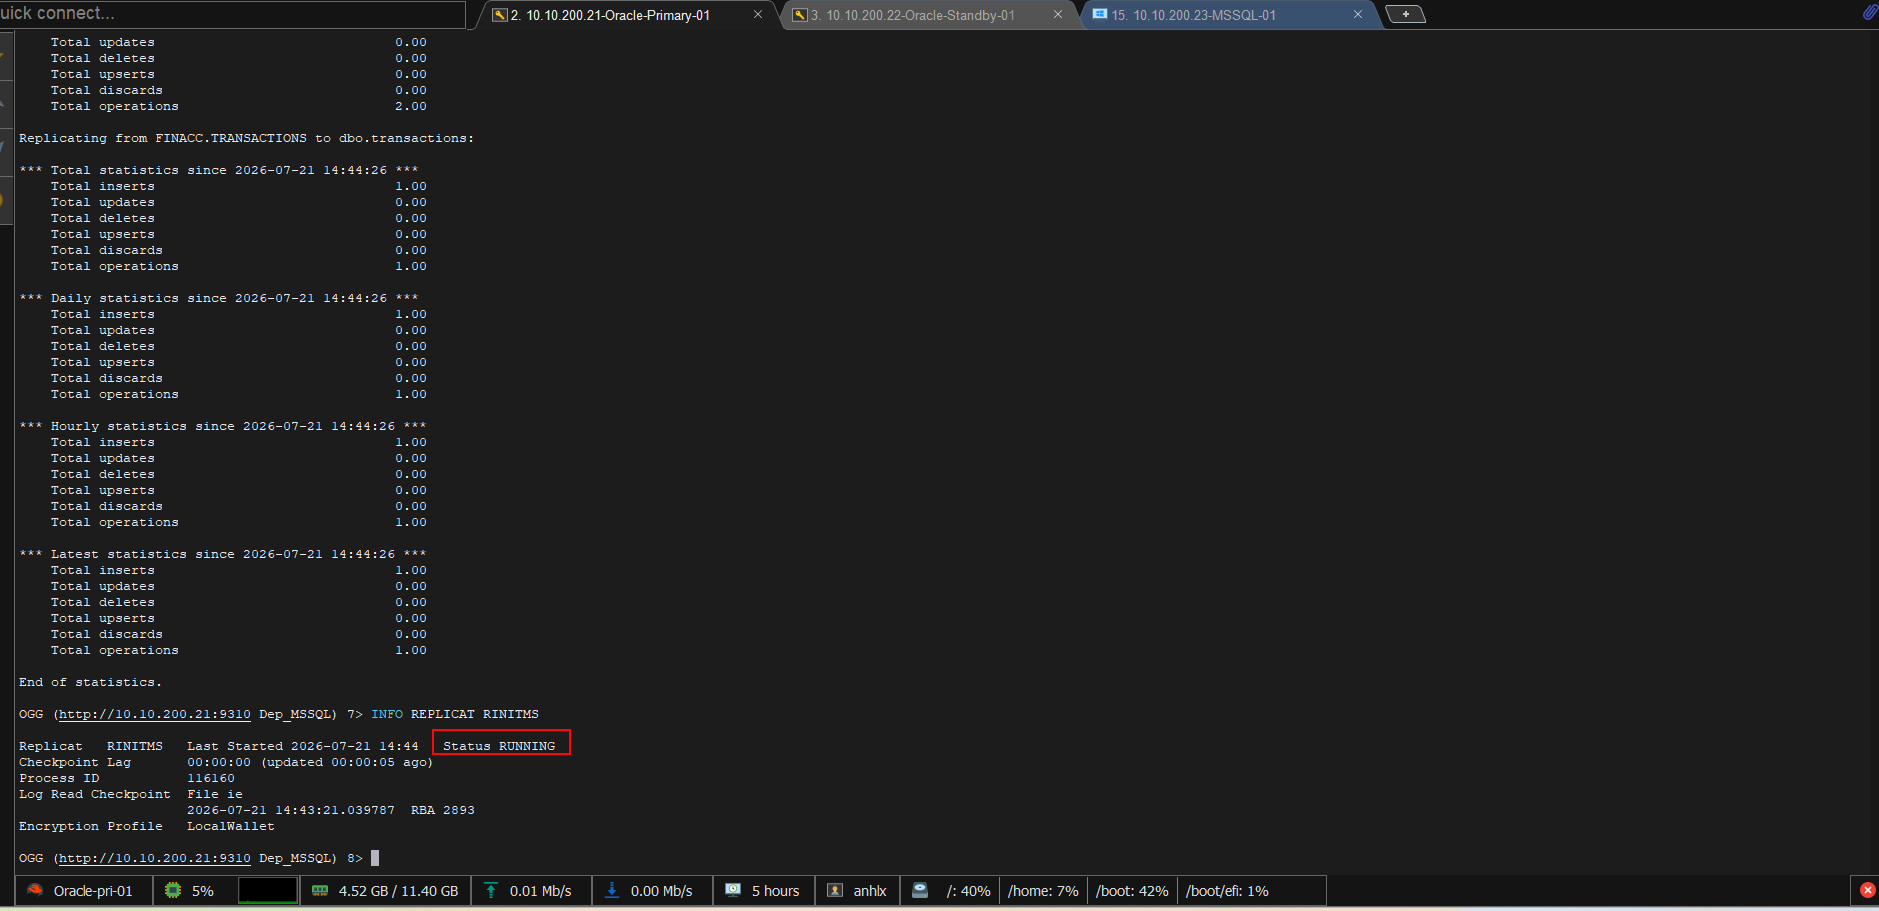
Task: Click the upload arrow icon showing 0.01 Mb/s
Action: pyautogui.click(x=491, y=890)
